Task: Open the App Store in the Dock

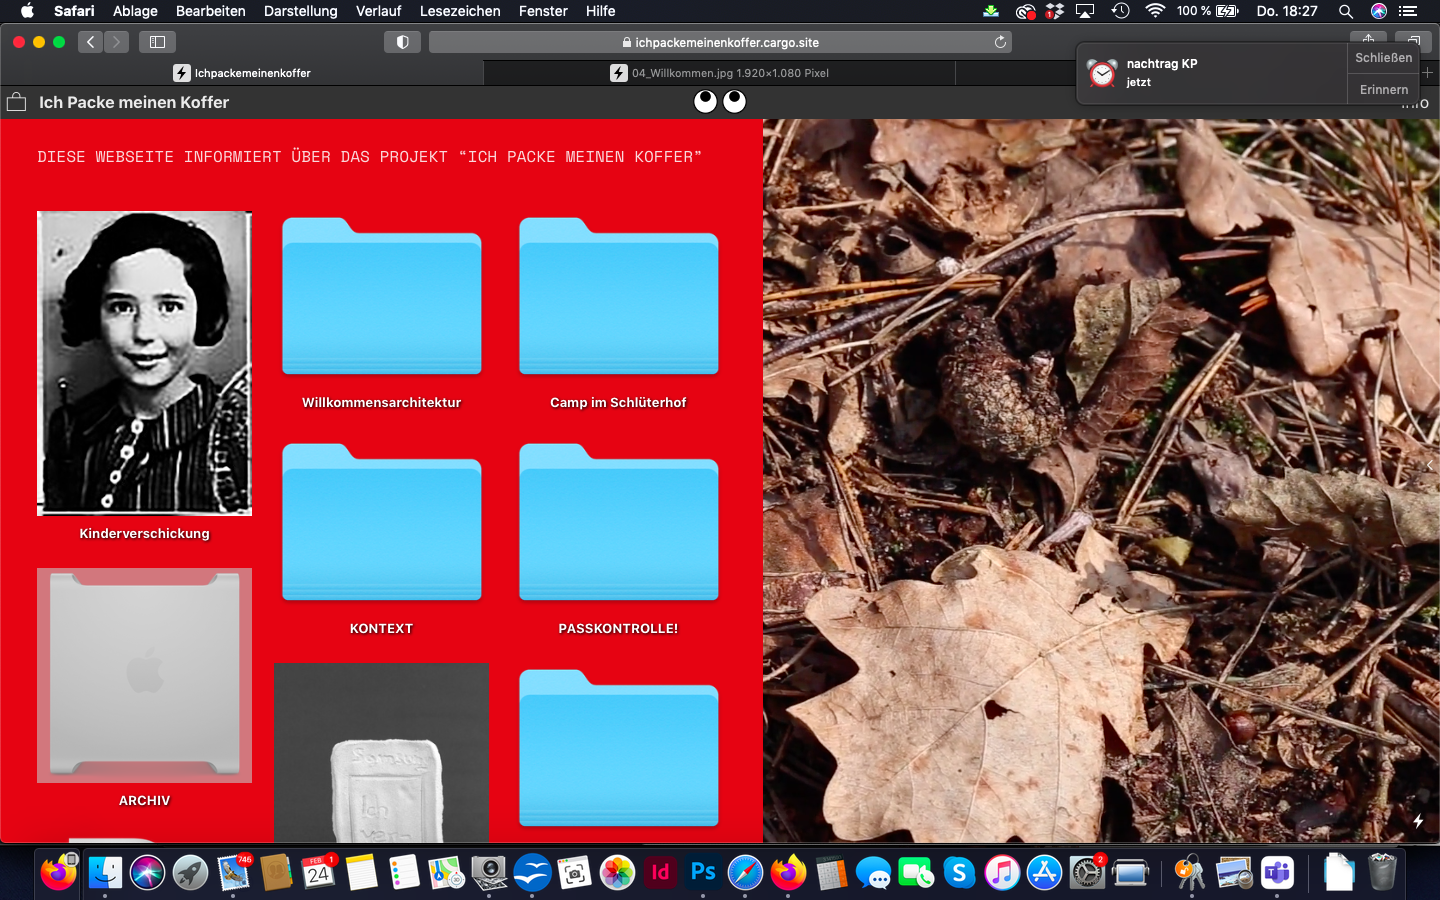Action: click(1044, 873)
